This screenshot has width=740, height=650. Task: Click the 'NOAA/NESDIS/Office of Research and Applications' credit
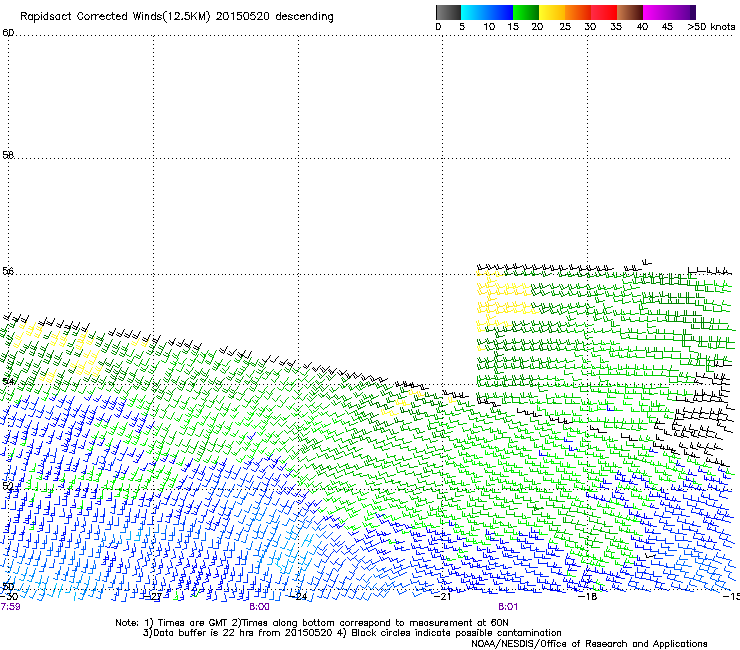pyautogui.click(x=589, y=644)
